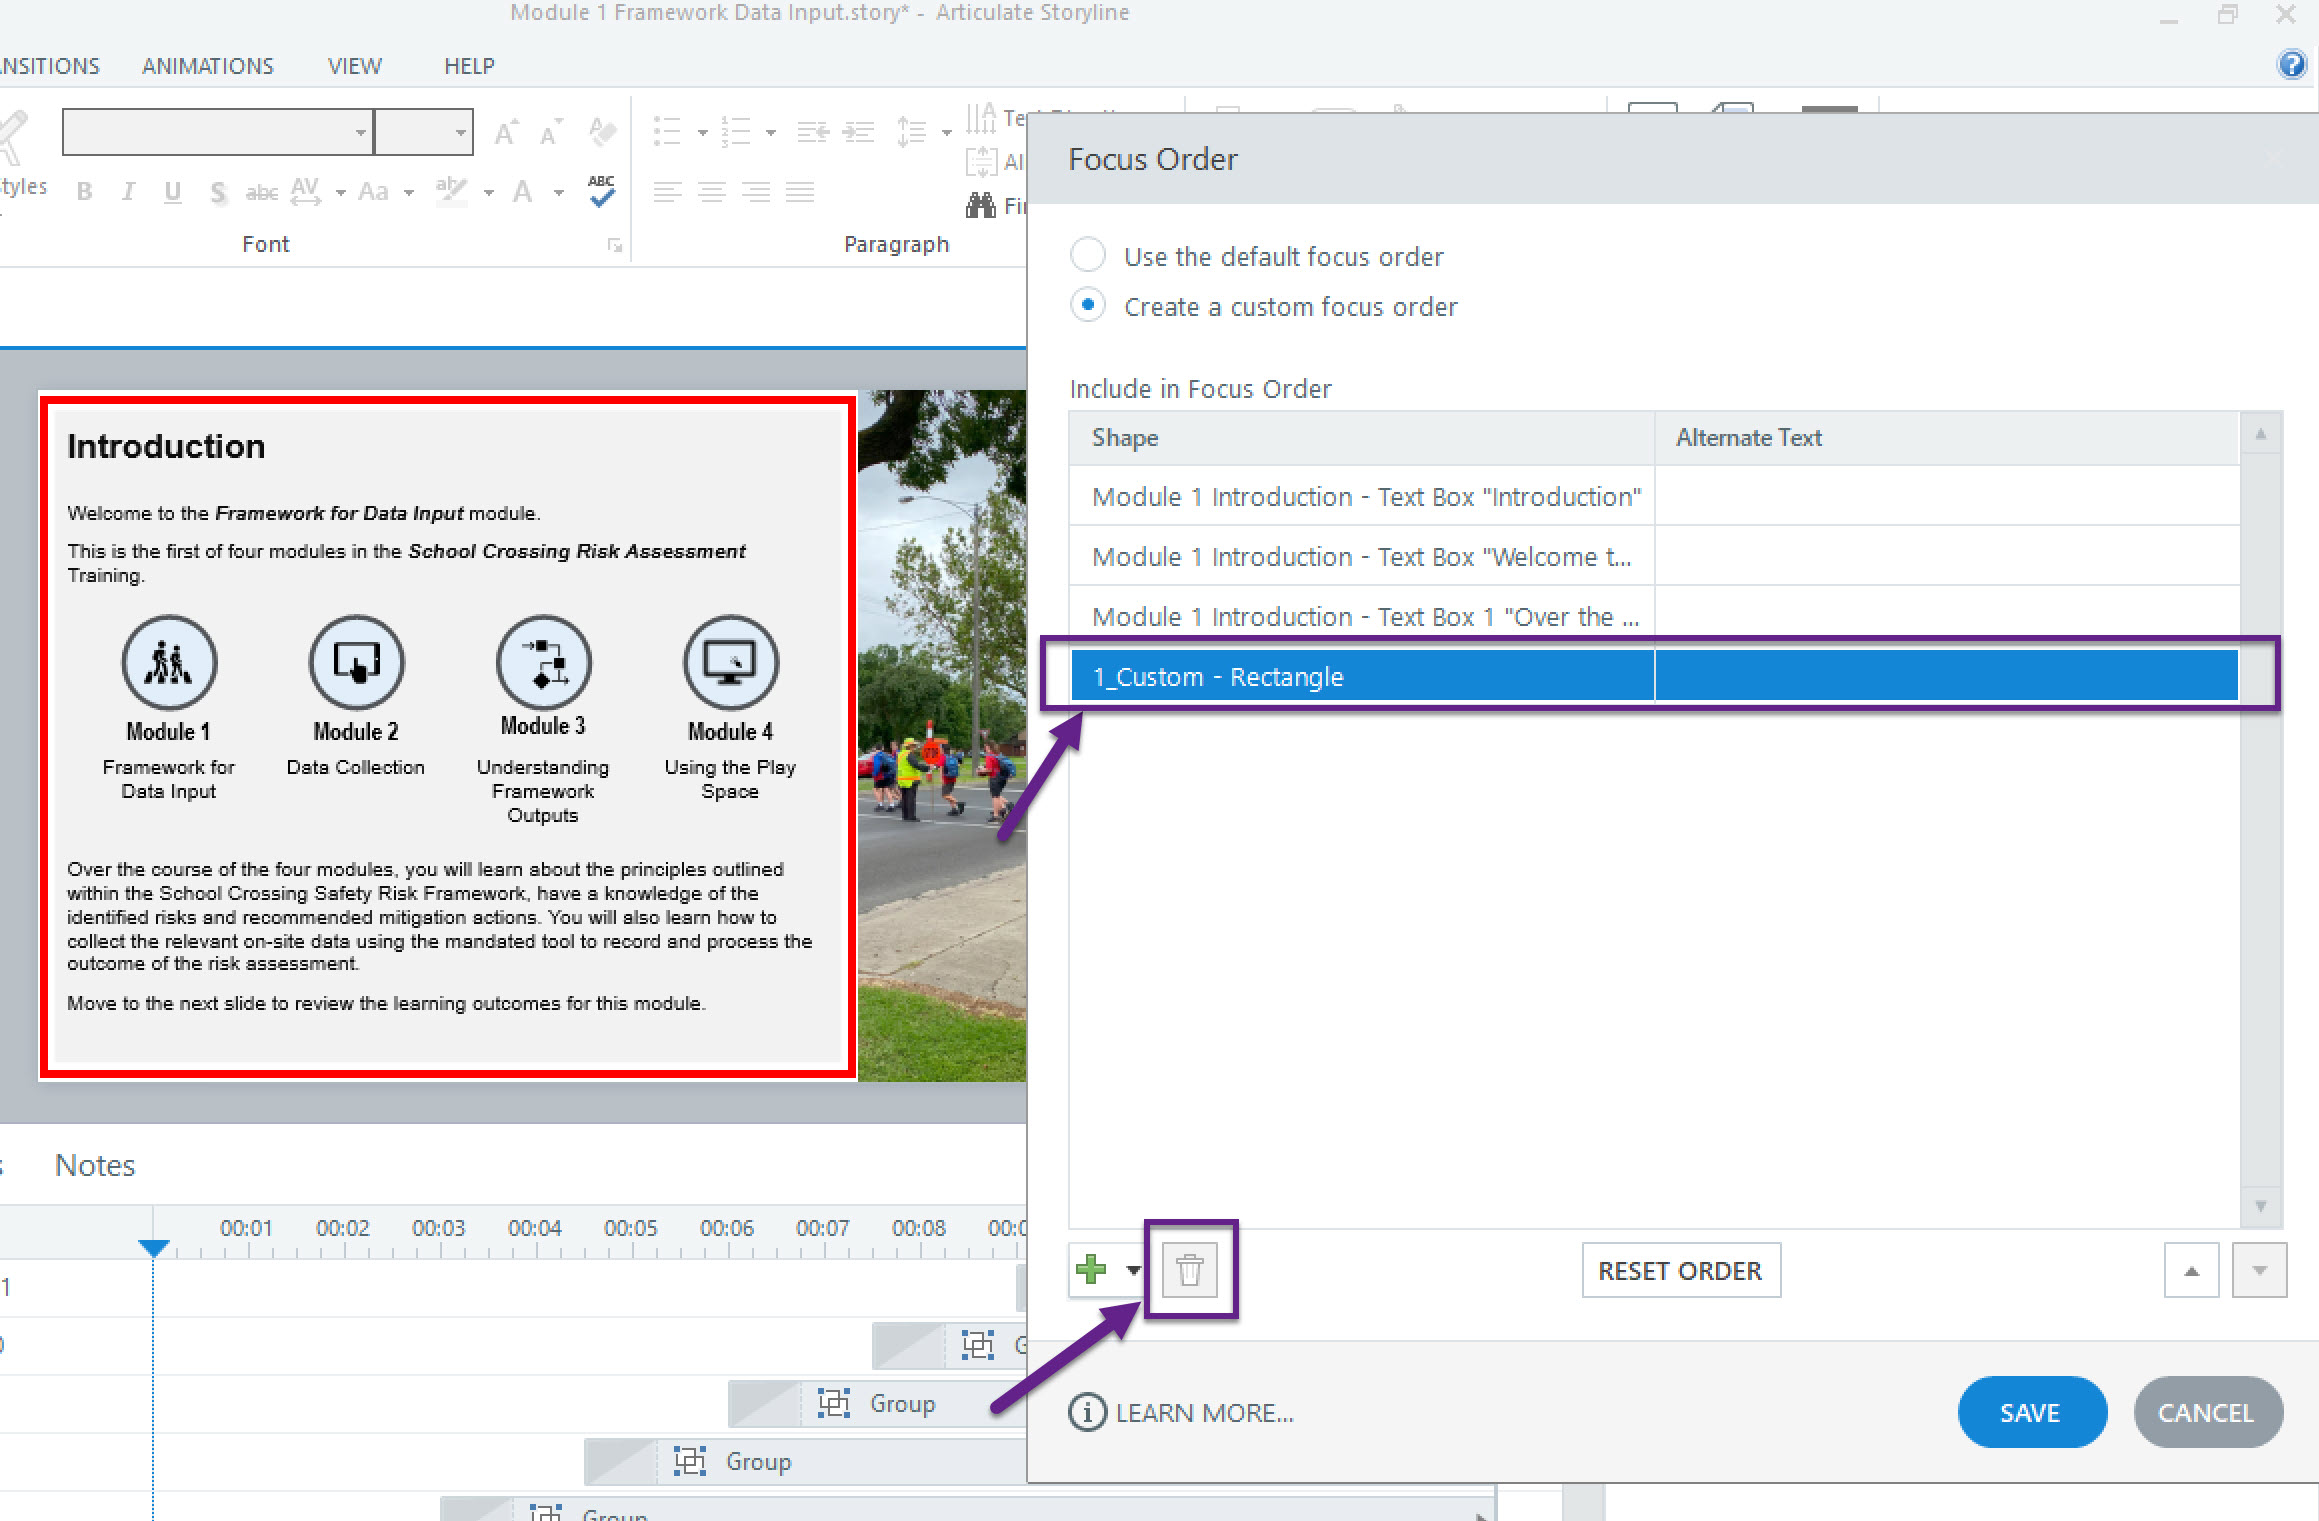2319x1521 pixels.
Task: Click the RESET ORDER button
Action: 1681,1270
